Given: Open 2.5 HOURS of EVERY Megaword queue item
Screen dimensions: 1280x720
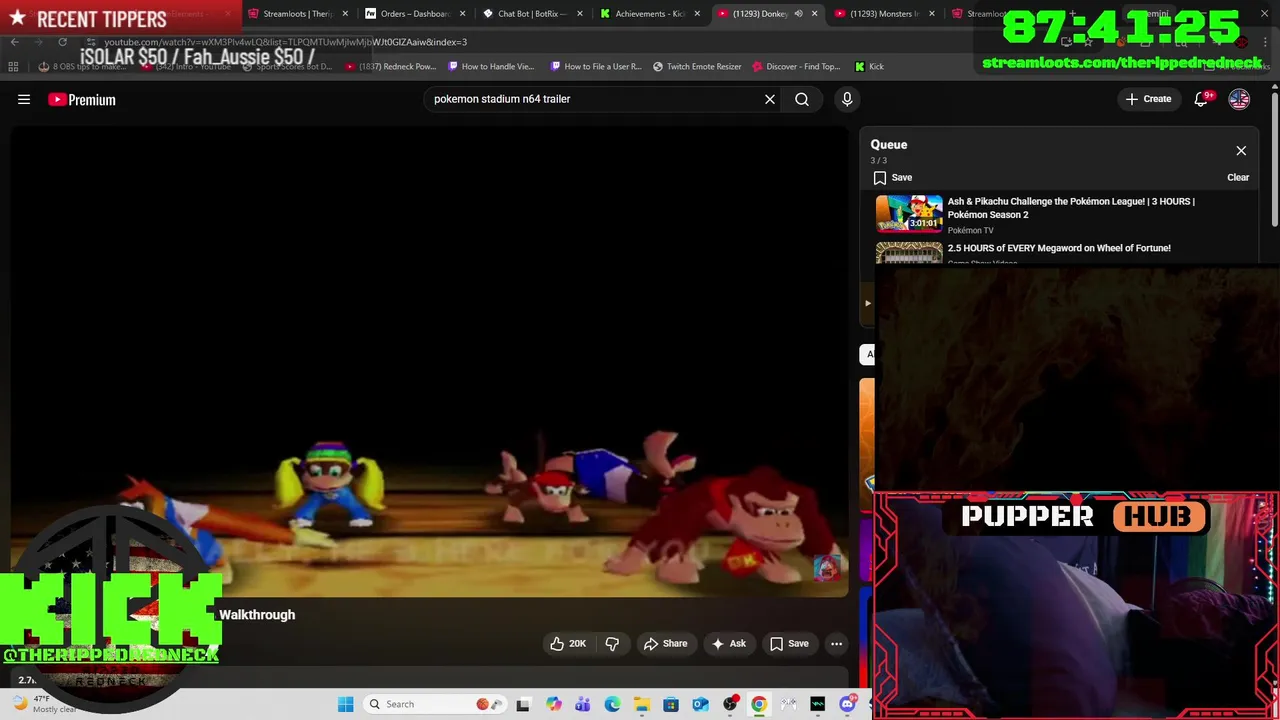Looking at the screenshot, I should click(1059, 248).
